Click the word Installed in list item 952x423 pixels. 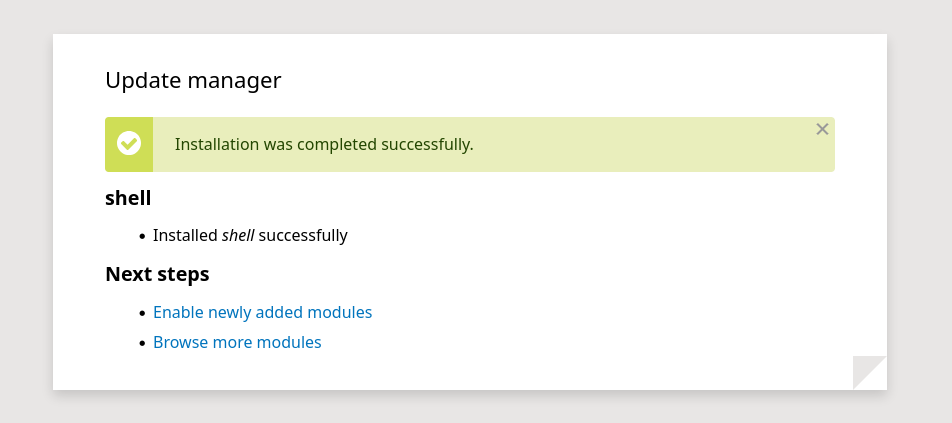[185, 235]
